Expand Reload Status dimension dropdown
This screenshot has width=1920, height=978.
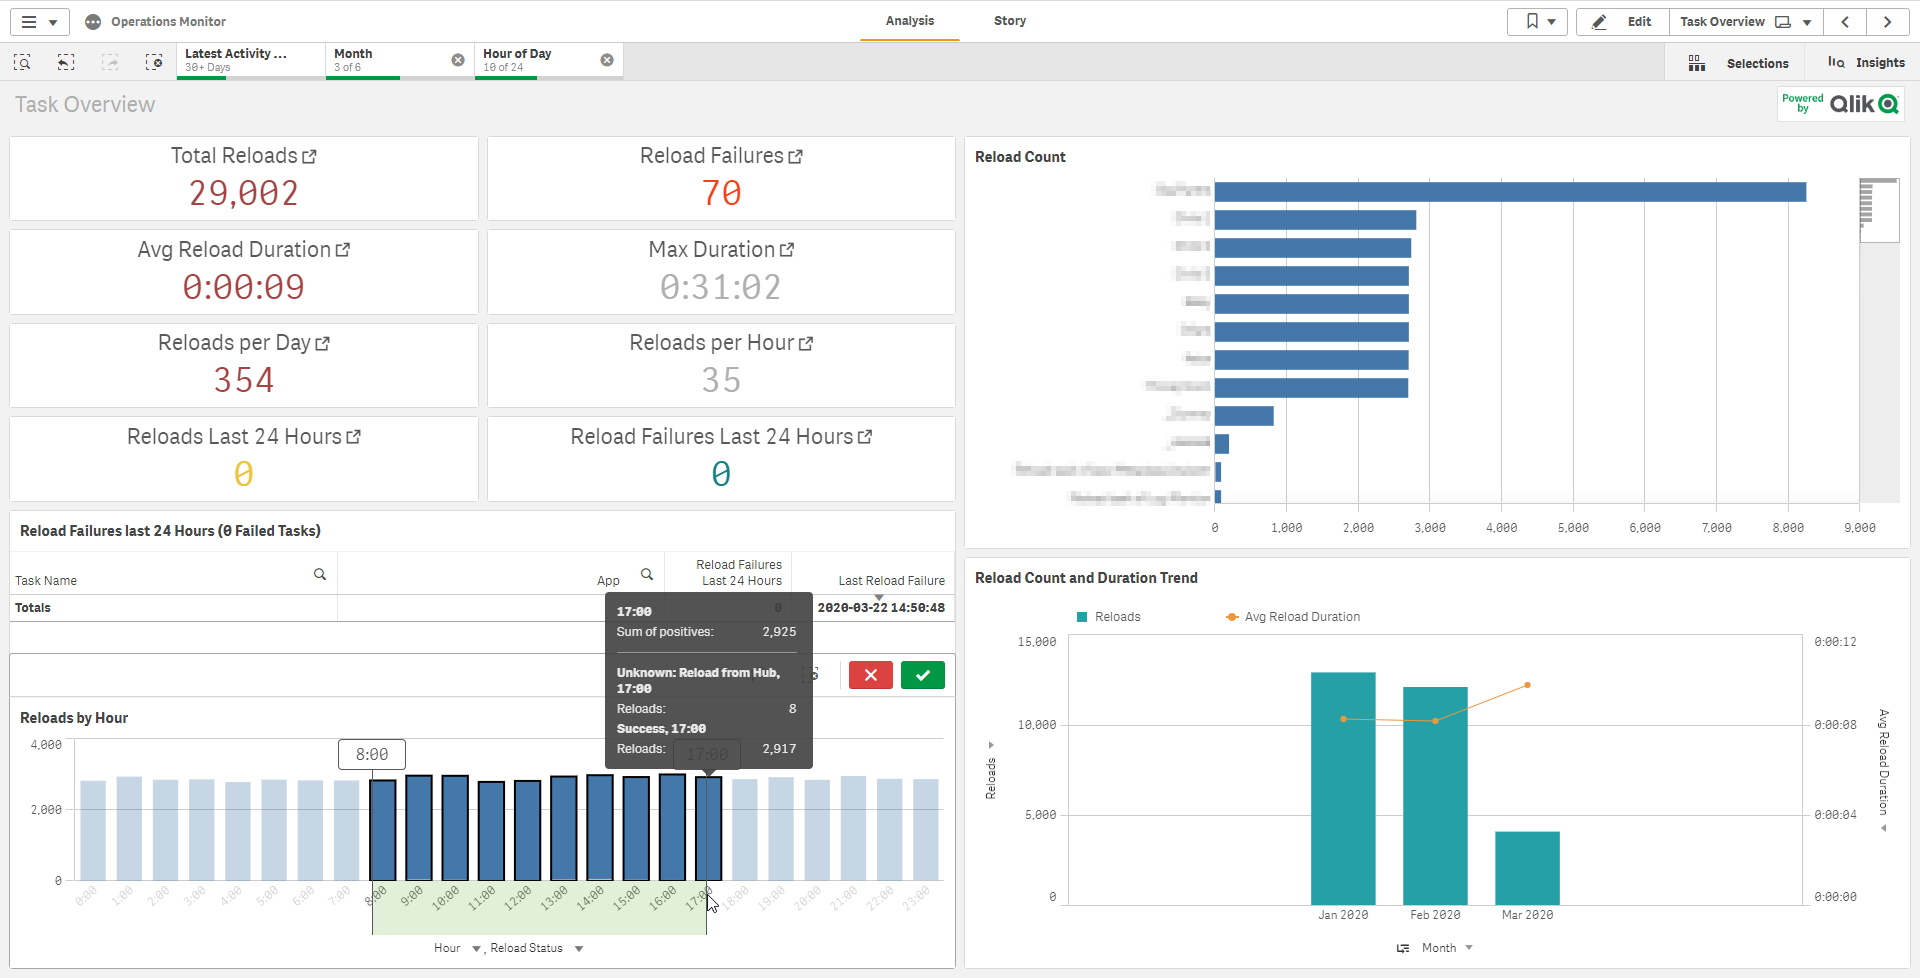[x=579, y=948]
